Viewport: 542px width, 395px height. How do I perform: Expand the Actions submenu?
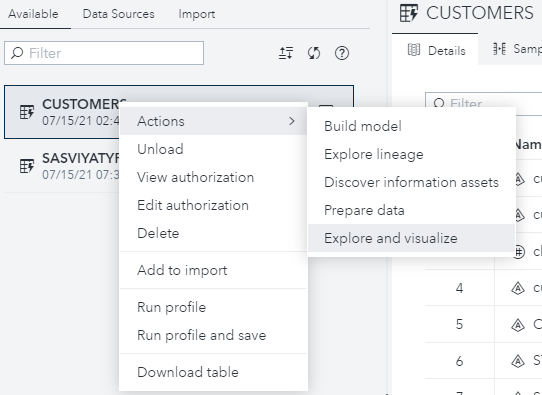tap(213, 121)
